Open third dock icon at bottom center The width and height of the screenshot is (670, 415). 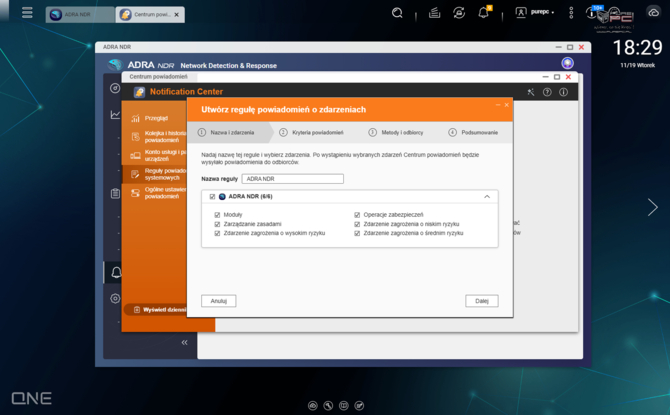[x=344, y=406]
